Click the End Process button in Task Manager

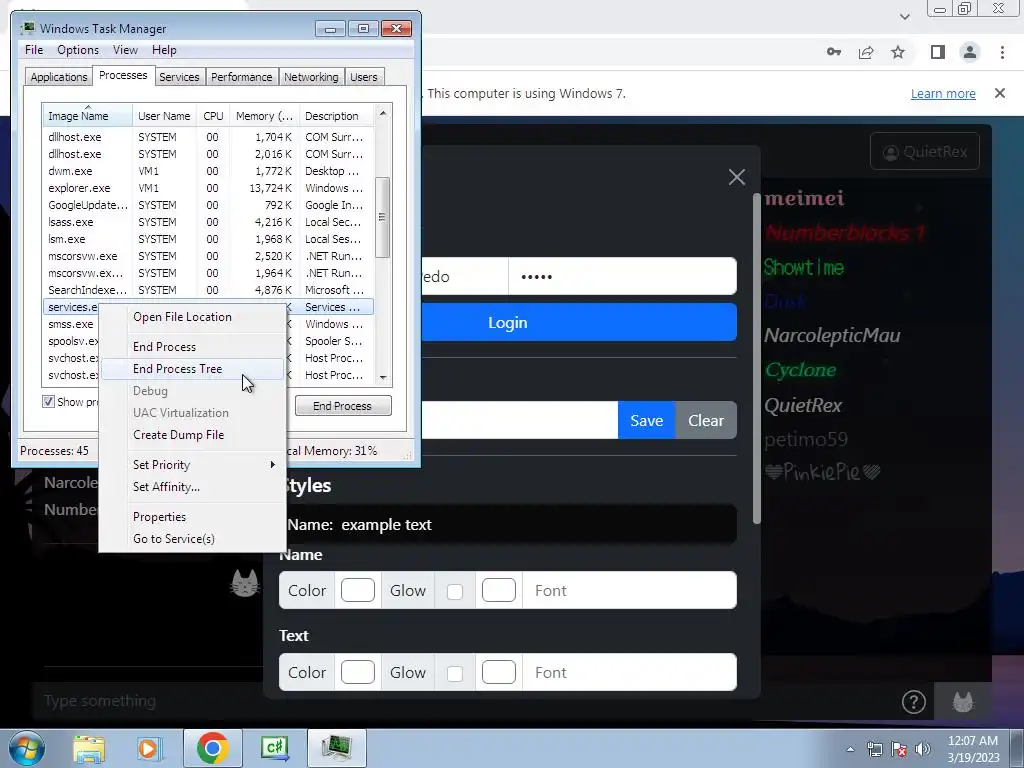pyautogui.click(x=343, y=406)
